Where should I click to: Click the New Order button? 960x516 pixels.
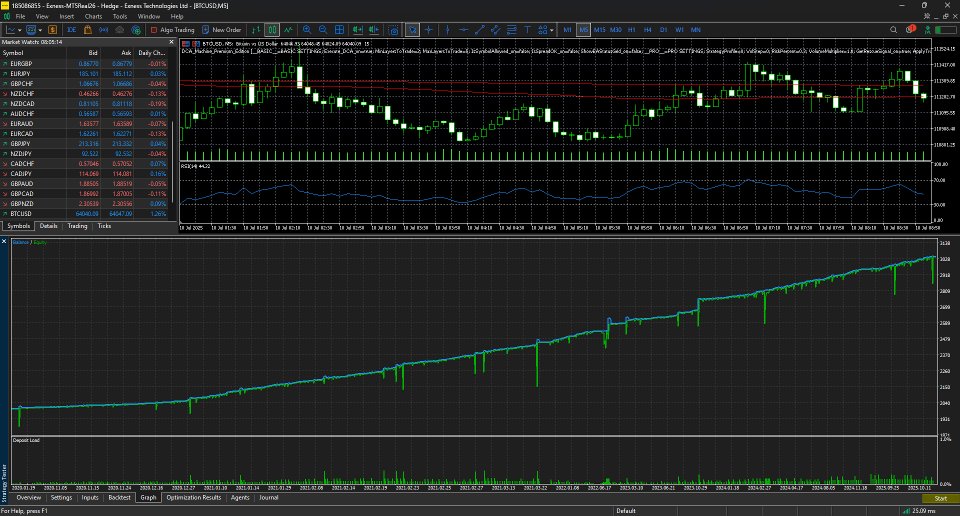[222, 29]
